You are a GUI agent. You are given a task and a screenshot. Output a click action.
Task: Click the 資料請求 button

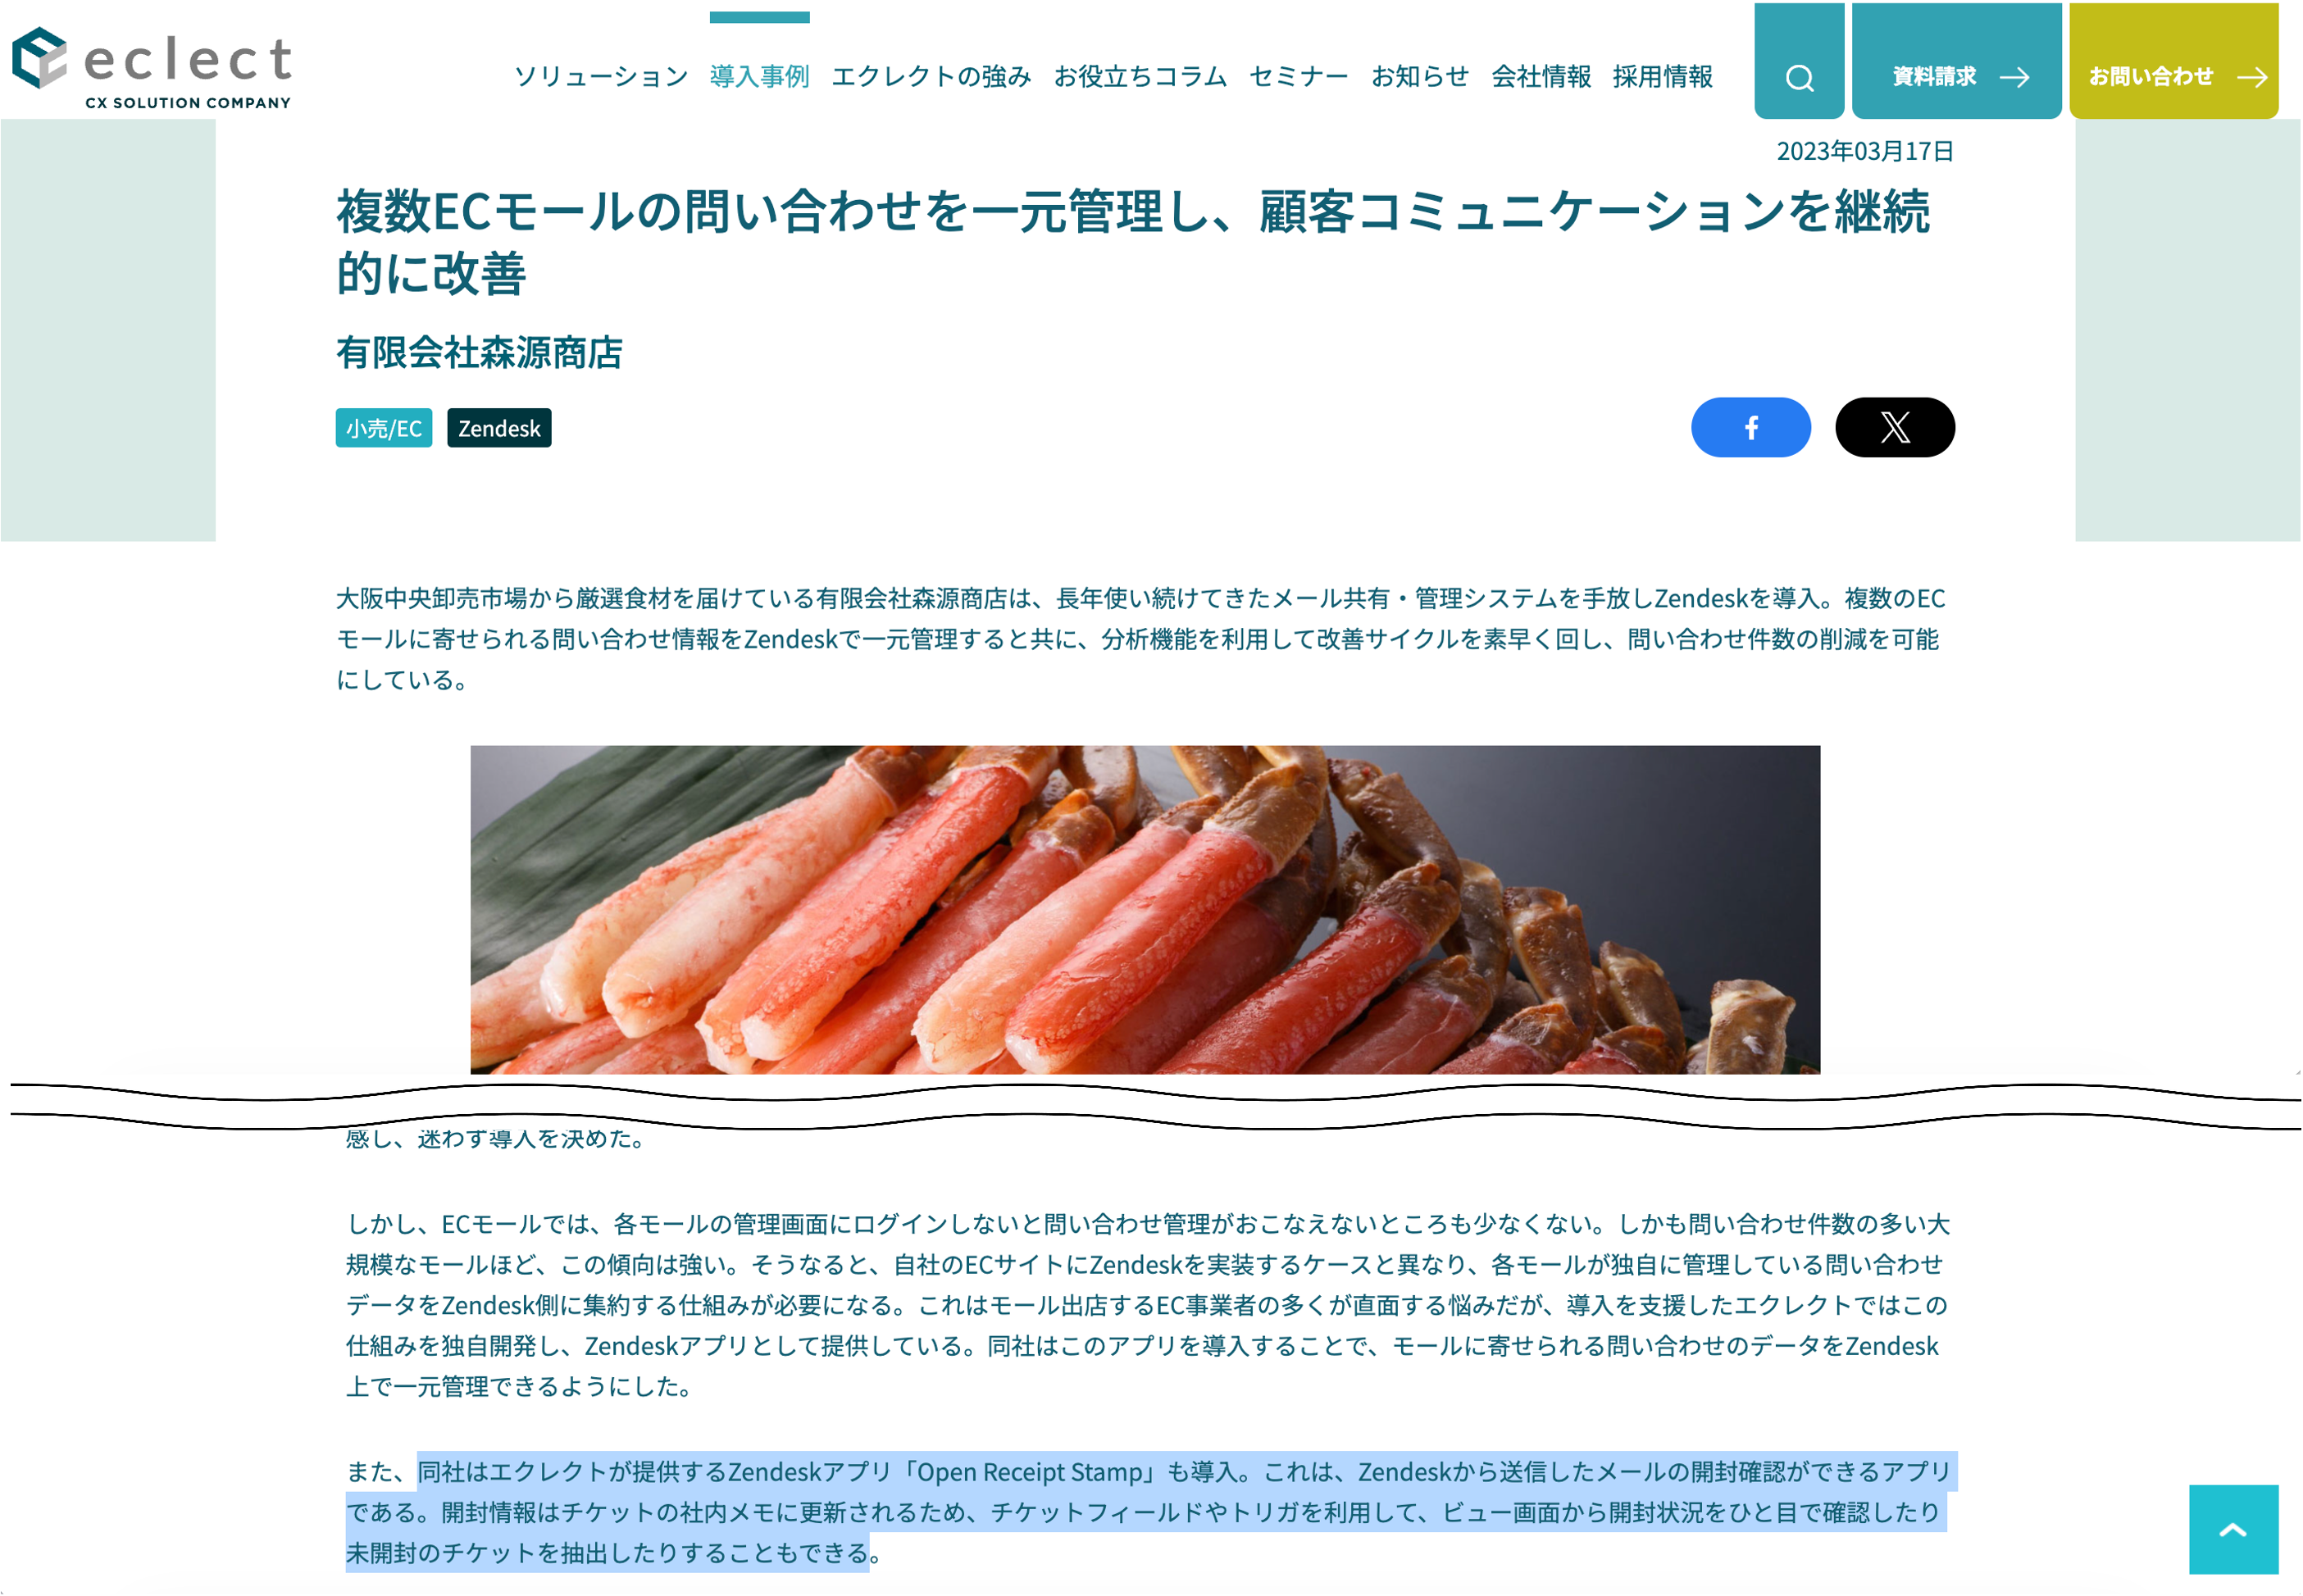pos(1956,61)
